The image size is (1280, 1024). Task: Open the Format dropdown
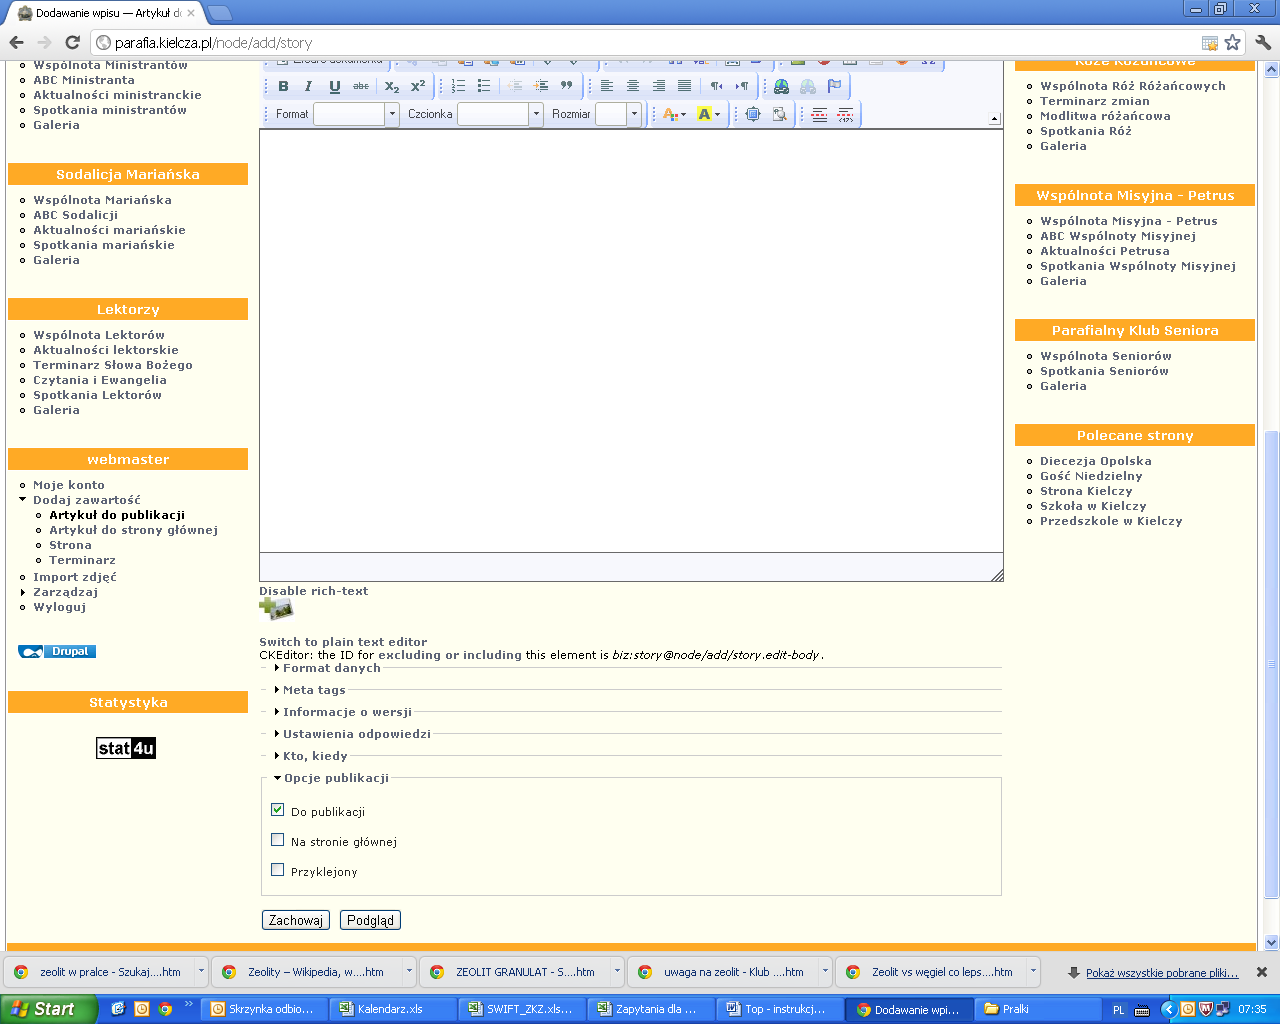tap(356, 114)
